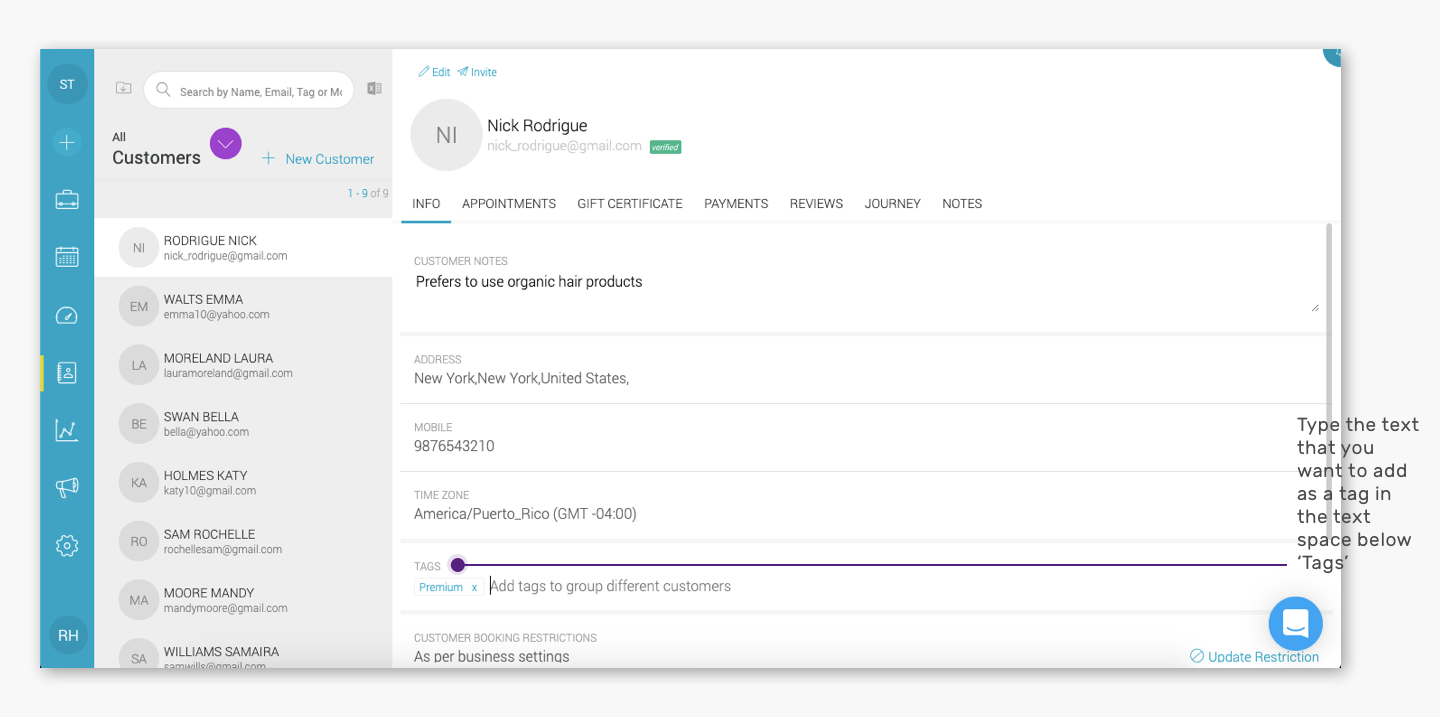Open the briefcase services icon
The image size is (1440, 718).
[x=67, y=200]
